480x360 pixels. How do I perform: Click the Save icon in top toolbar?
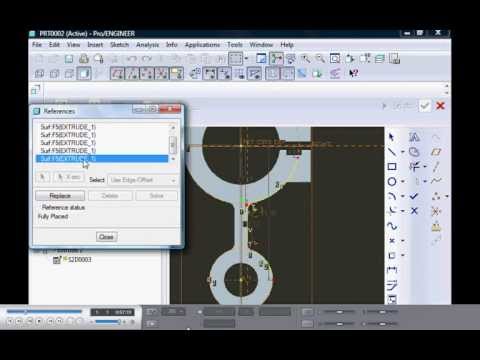[69, 59]
